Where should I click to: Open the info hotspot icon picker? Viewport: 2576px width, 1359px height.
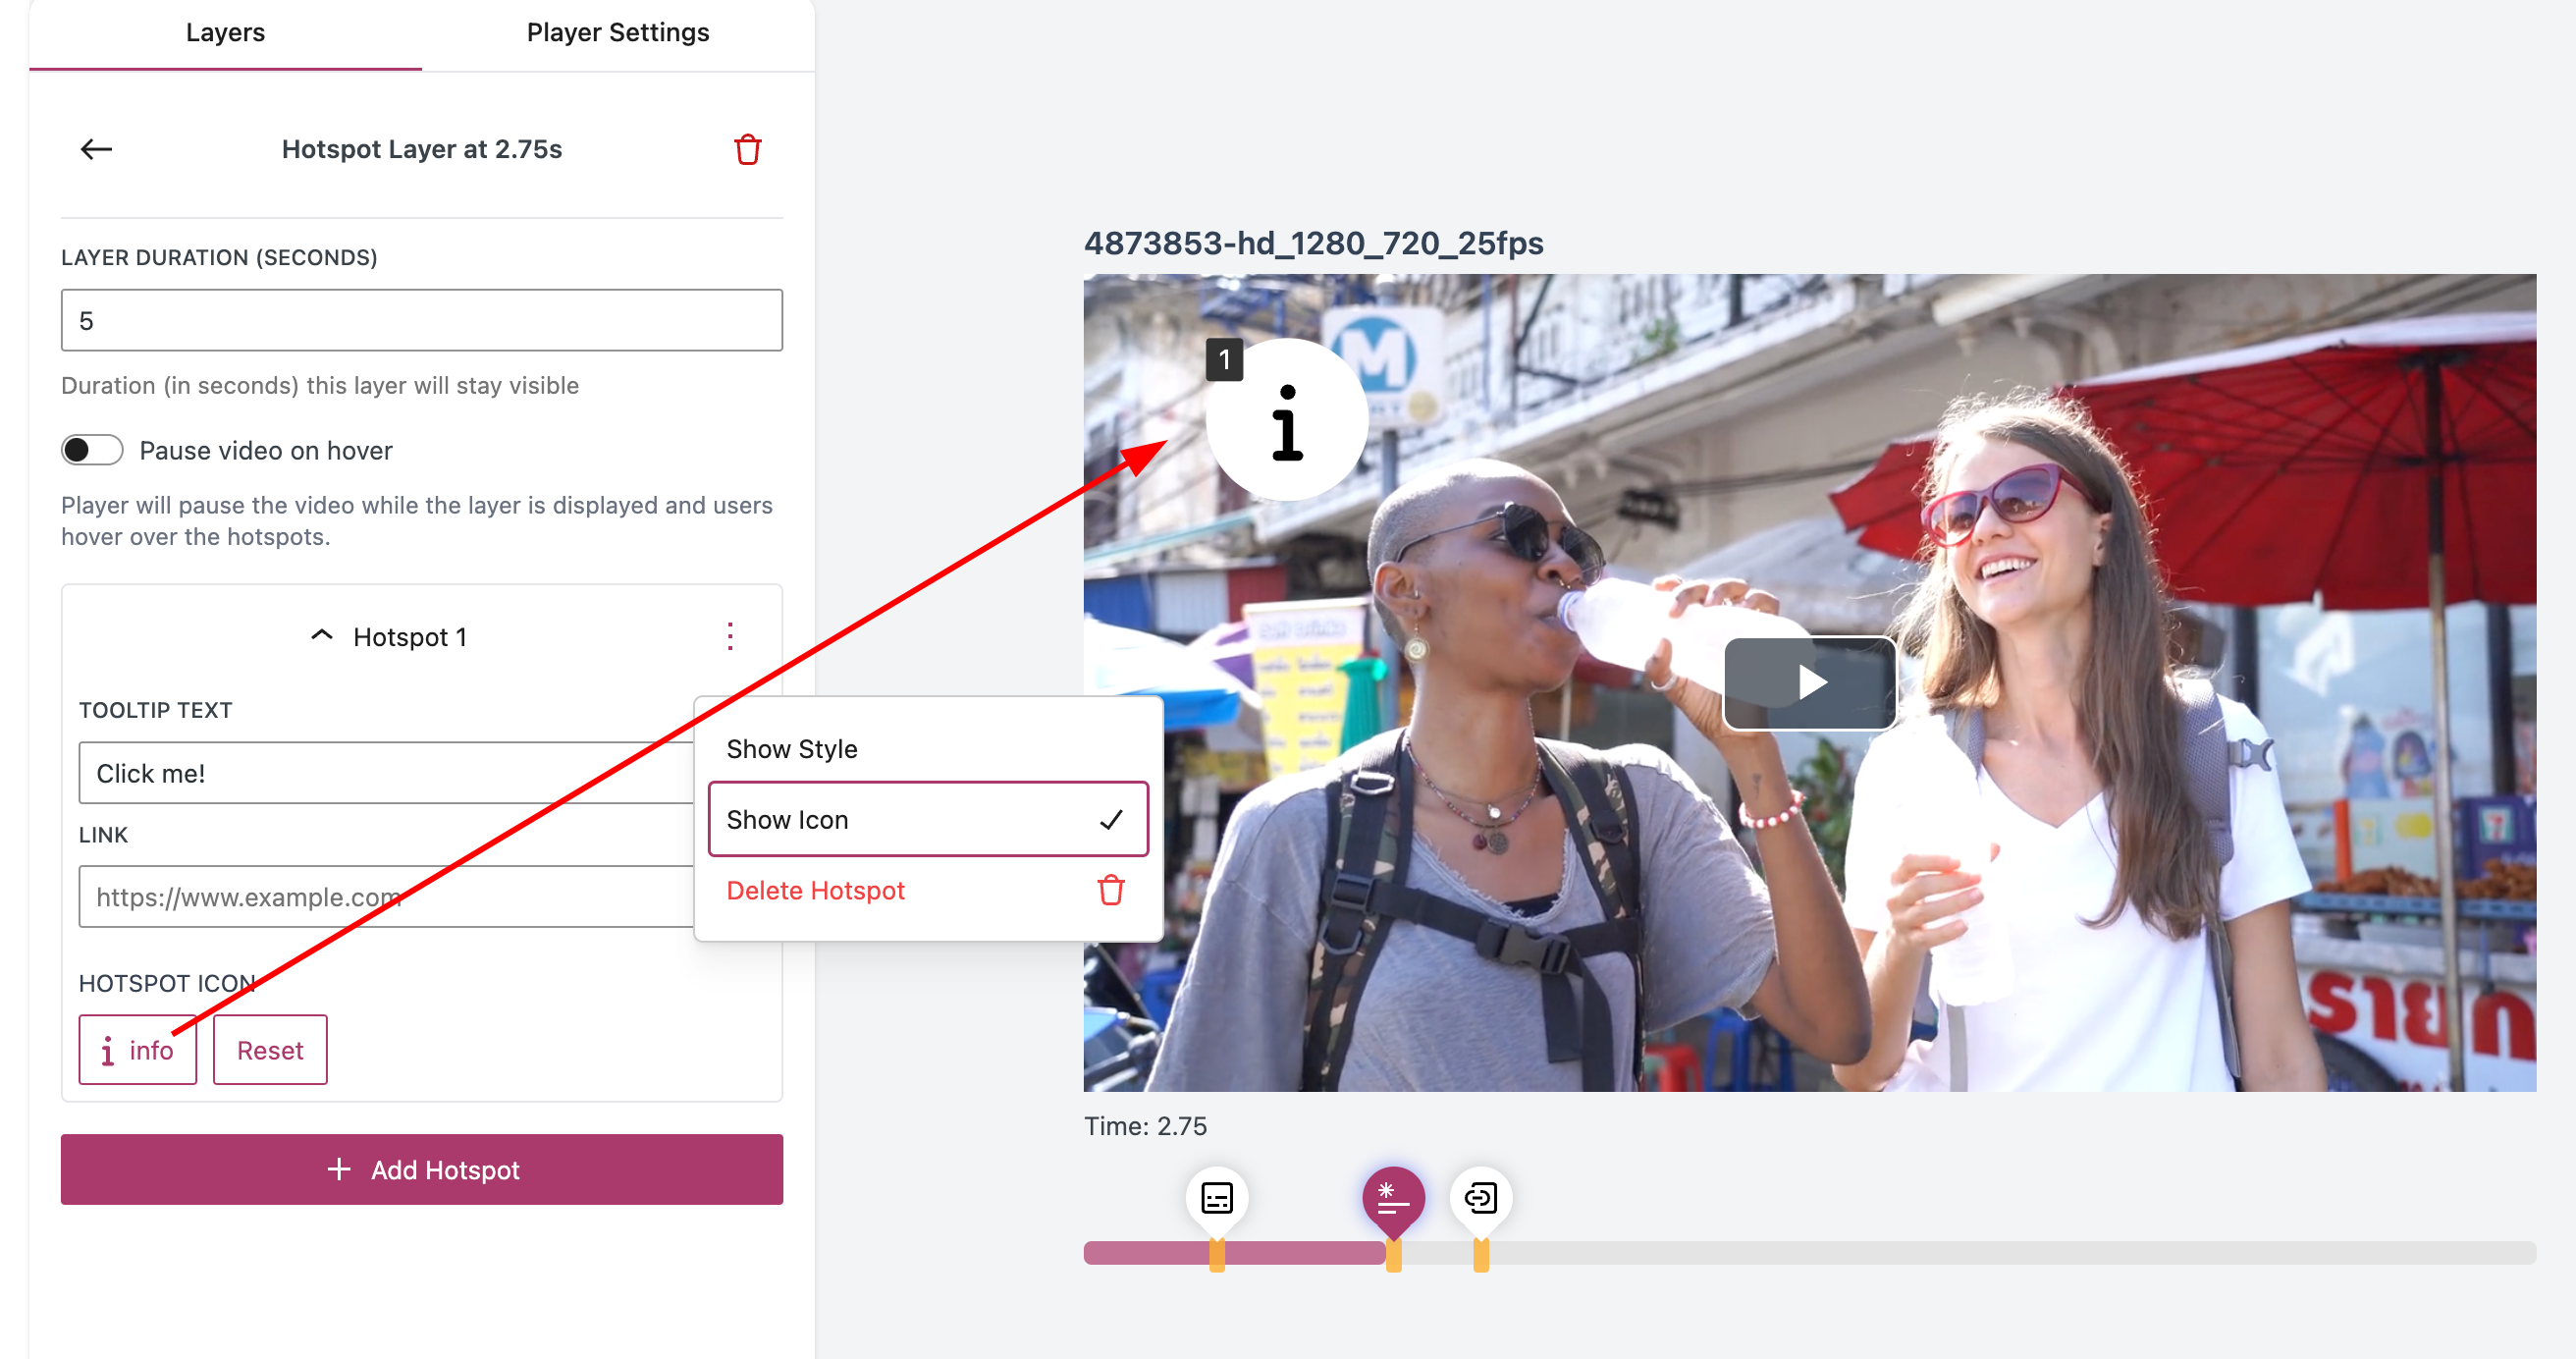(x=138, y=1050)
